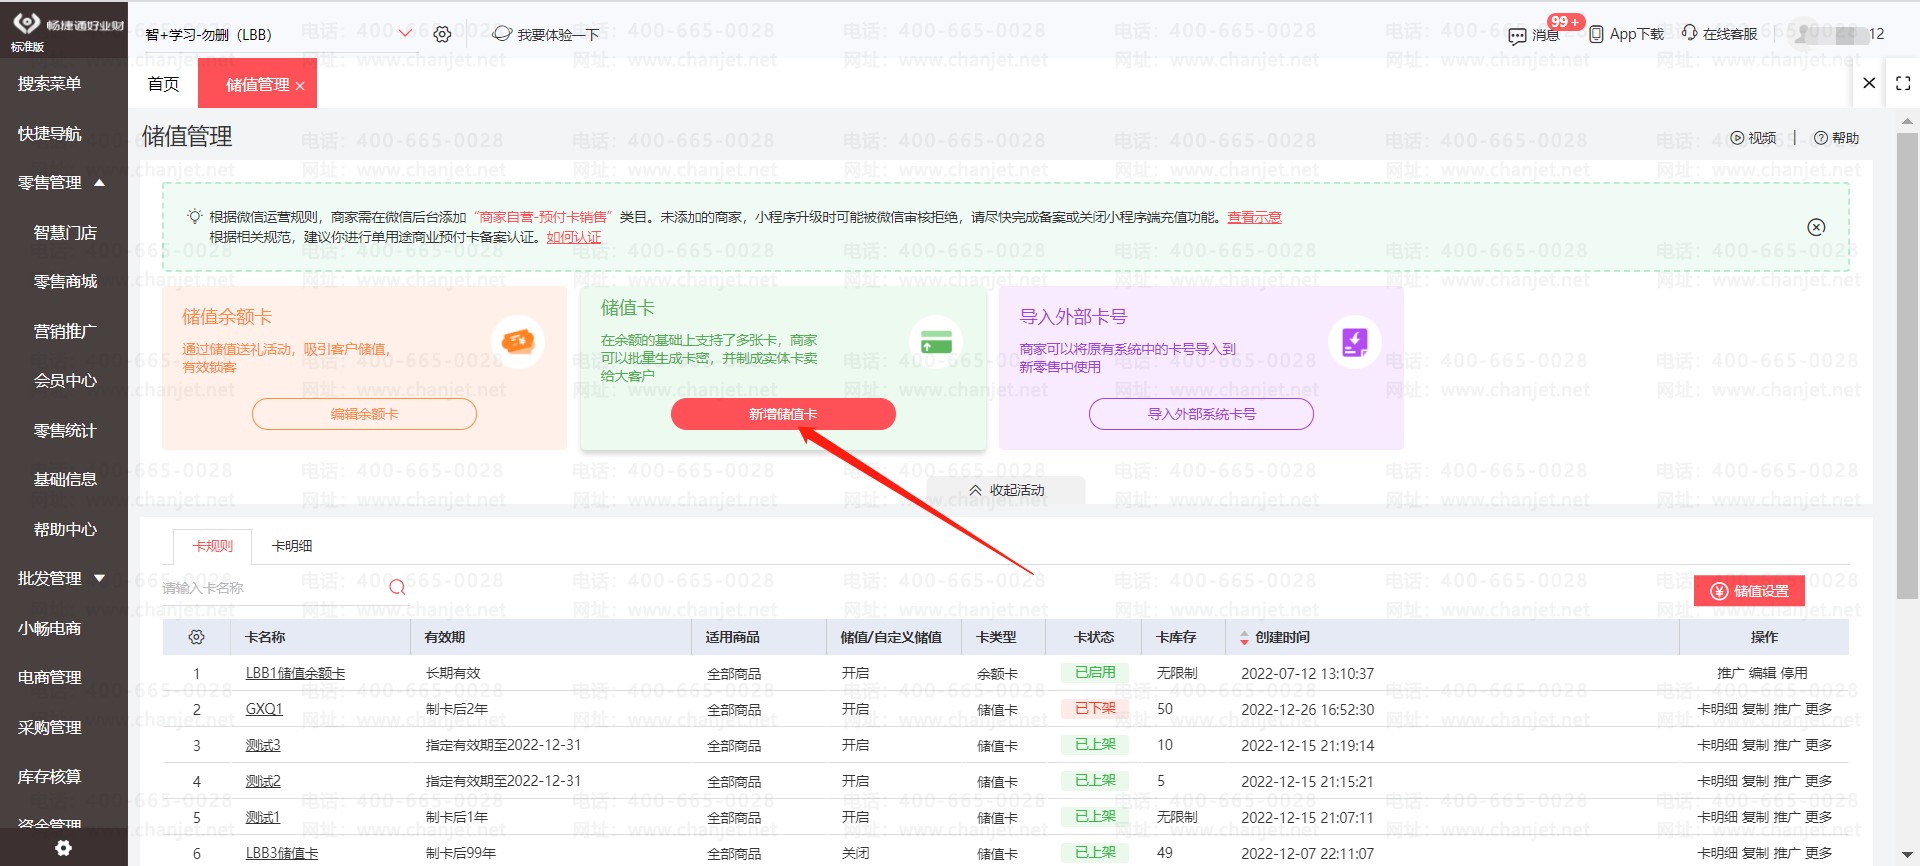Click 编辑 for the LBB1储值余额卡 row

click(x=1762, y=673)
